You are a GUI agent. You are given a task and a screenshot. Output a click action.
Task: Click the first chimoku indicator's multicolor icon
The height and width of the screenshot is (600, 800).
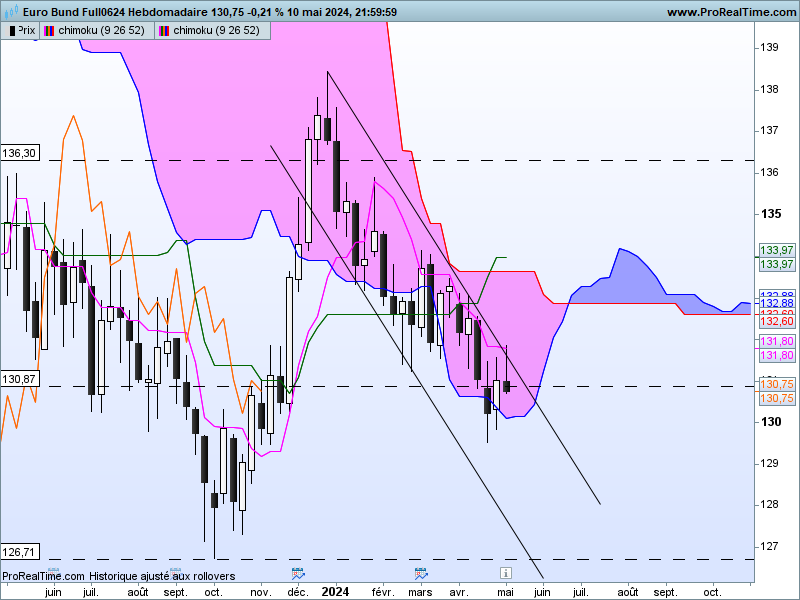point(49,31)
